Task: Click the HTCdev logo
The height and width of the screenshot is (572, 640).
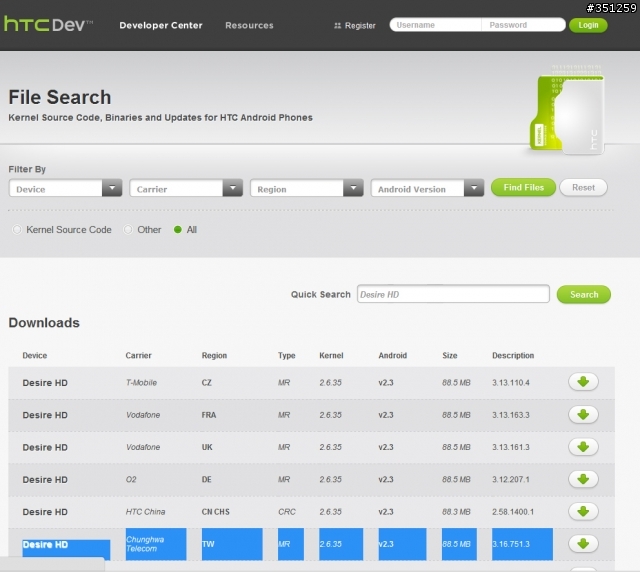Action: click(48, 24)
